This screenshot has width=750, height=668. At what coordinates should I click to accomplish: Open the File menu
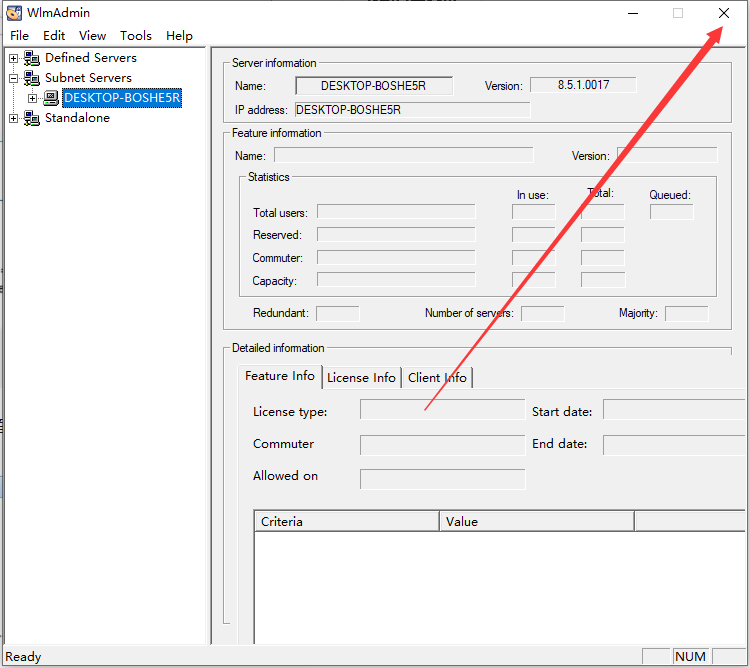coord(19,36)
